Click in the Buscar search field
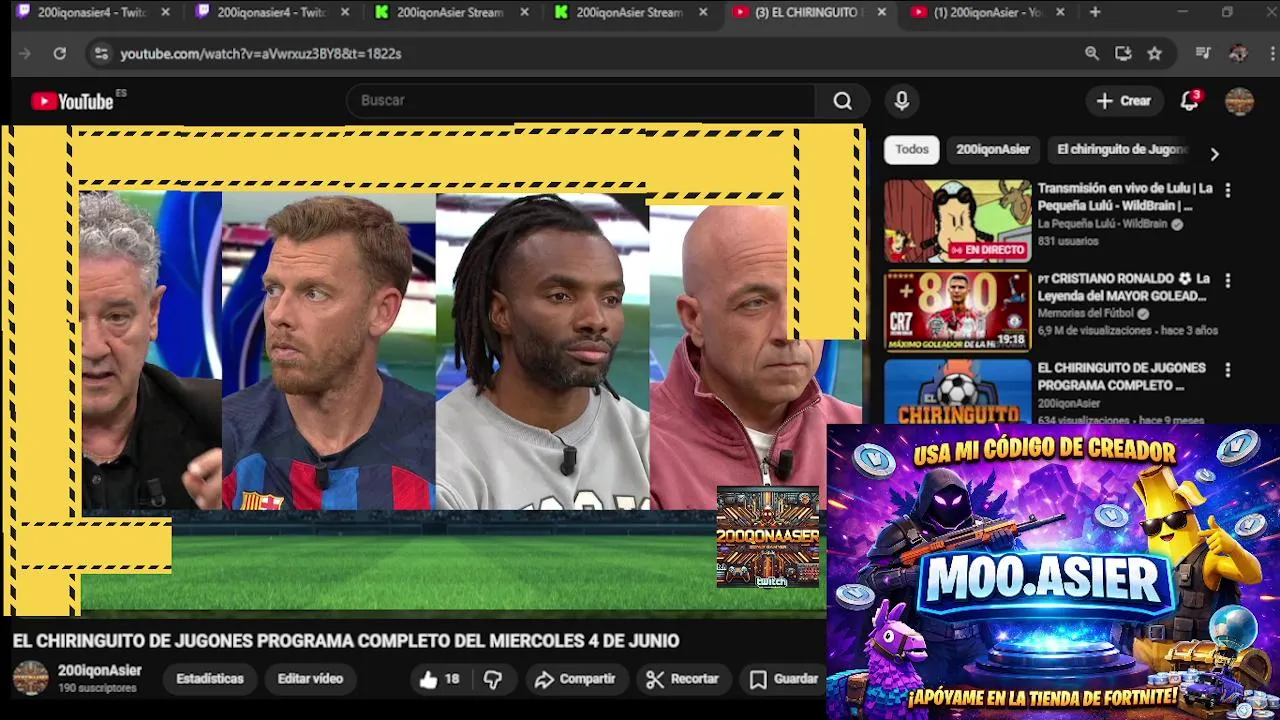The image size is (1280, 720). [x=580, y=100]
